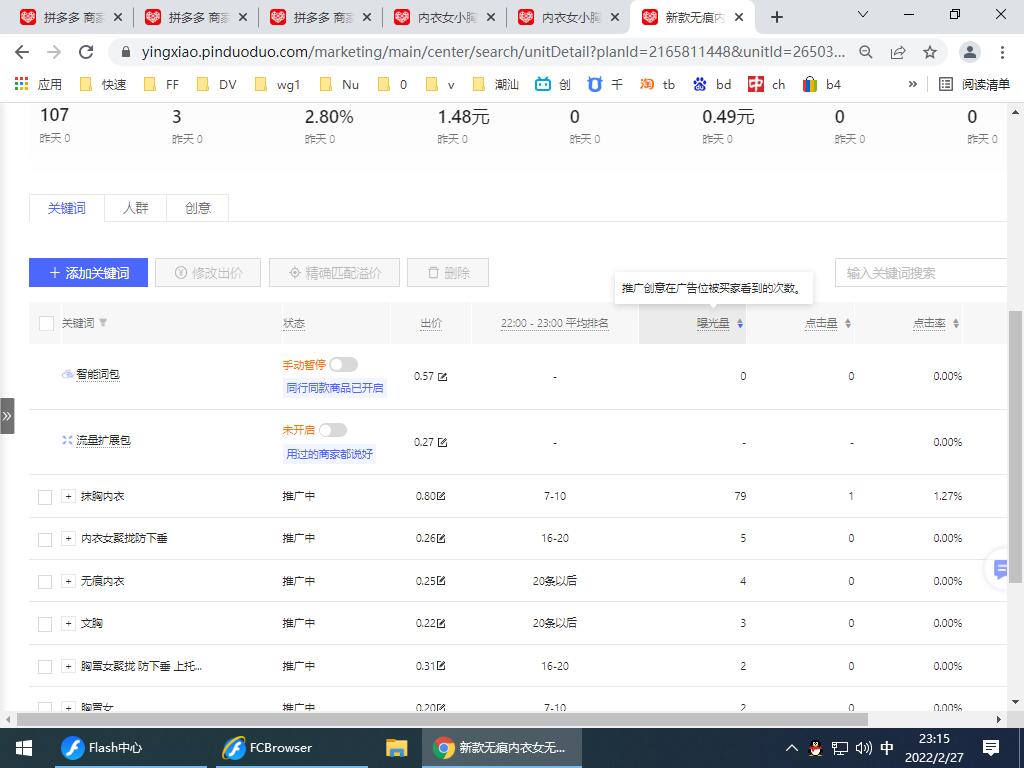The image size is (1024, 768).
Task: Edit the 流量扩展包 bid 0.27 icon
Action: pyautogui.click(x=443, y=443)
